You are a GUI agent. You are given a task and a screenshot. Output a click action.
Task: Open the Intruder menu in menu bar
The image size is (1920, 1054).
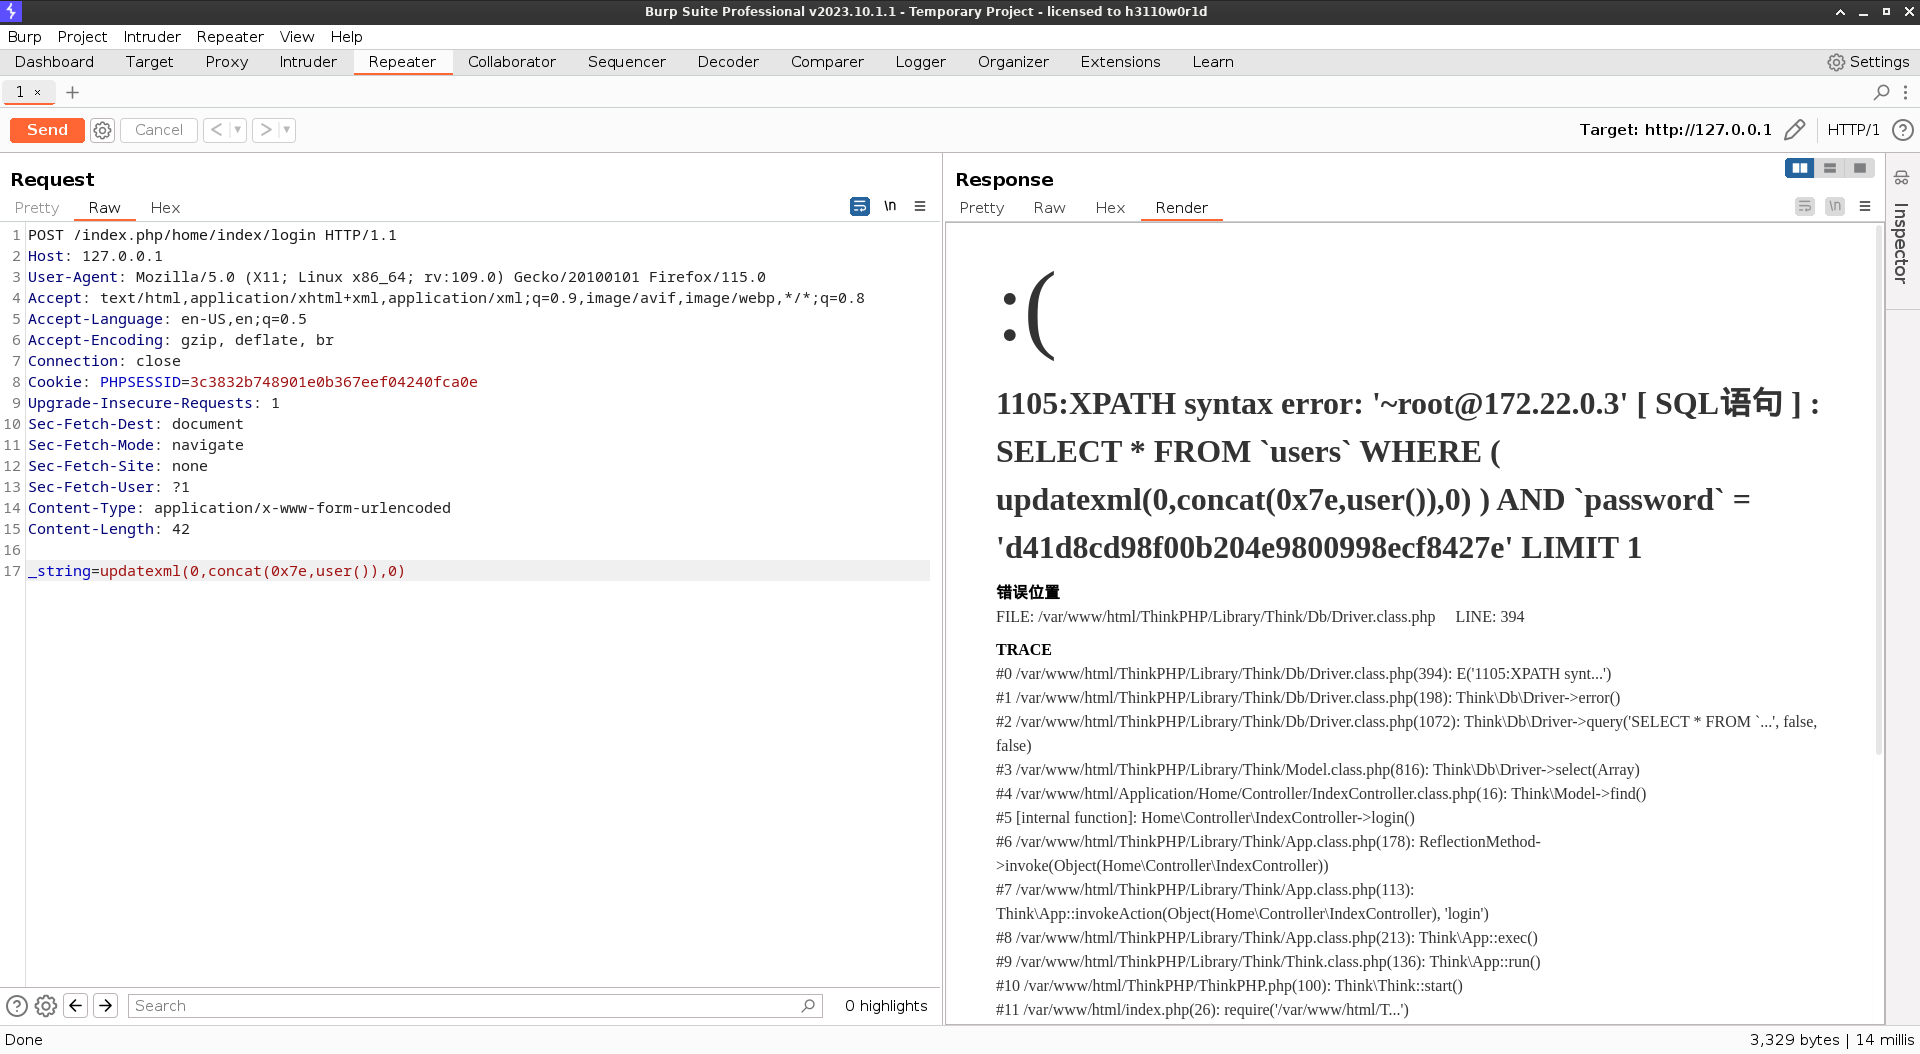point(152,37)
